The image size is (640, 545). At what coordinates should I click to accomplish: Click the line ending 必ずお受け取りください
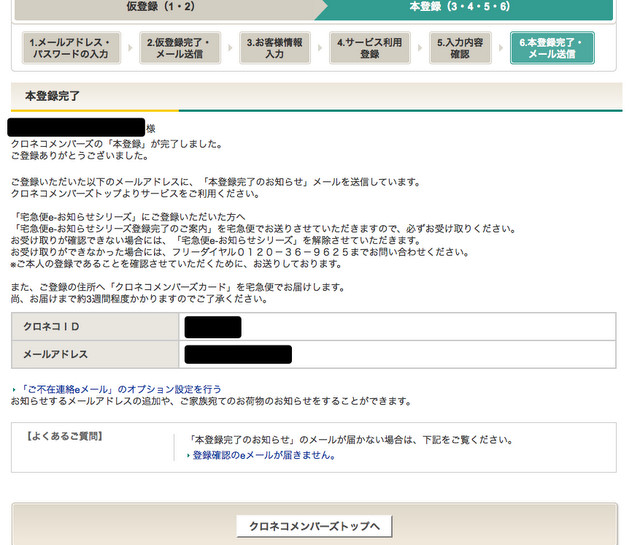[x=263, y=228]
